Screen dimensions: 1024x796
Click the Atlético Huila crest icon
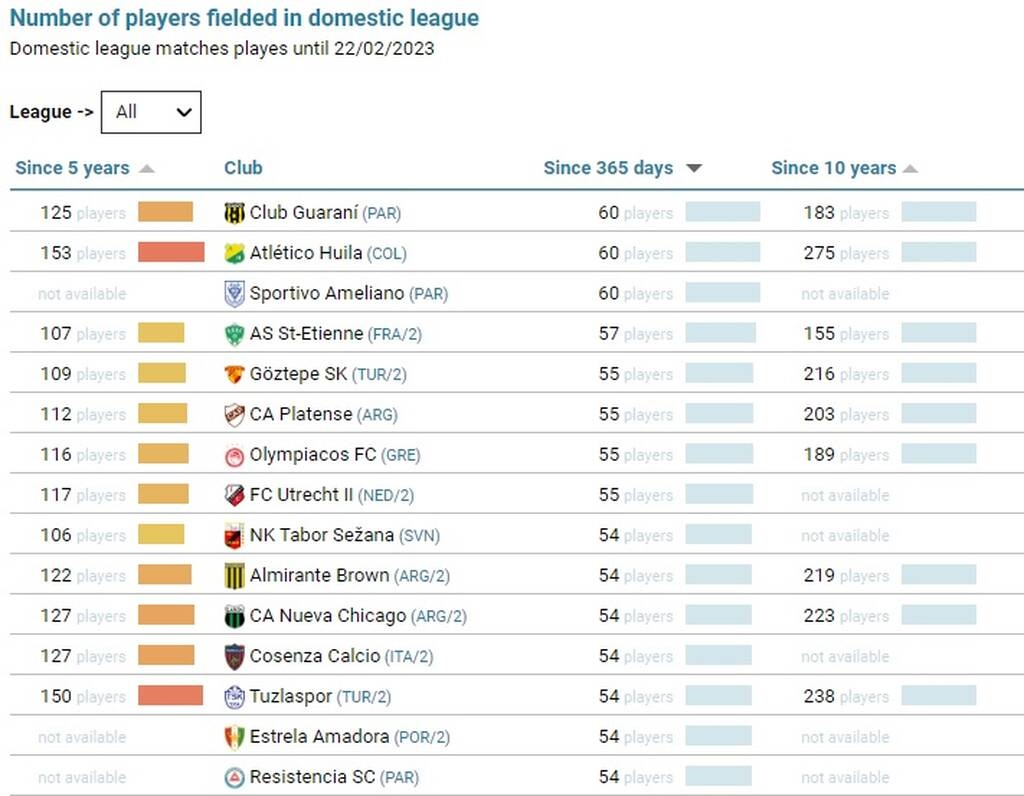coord(234,253)
